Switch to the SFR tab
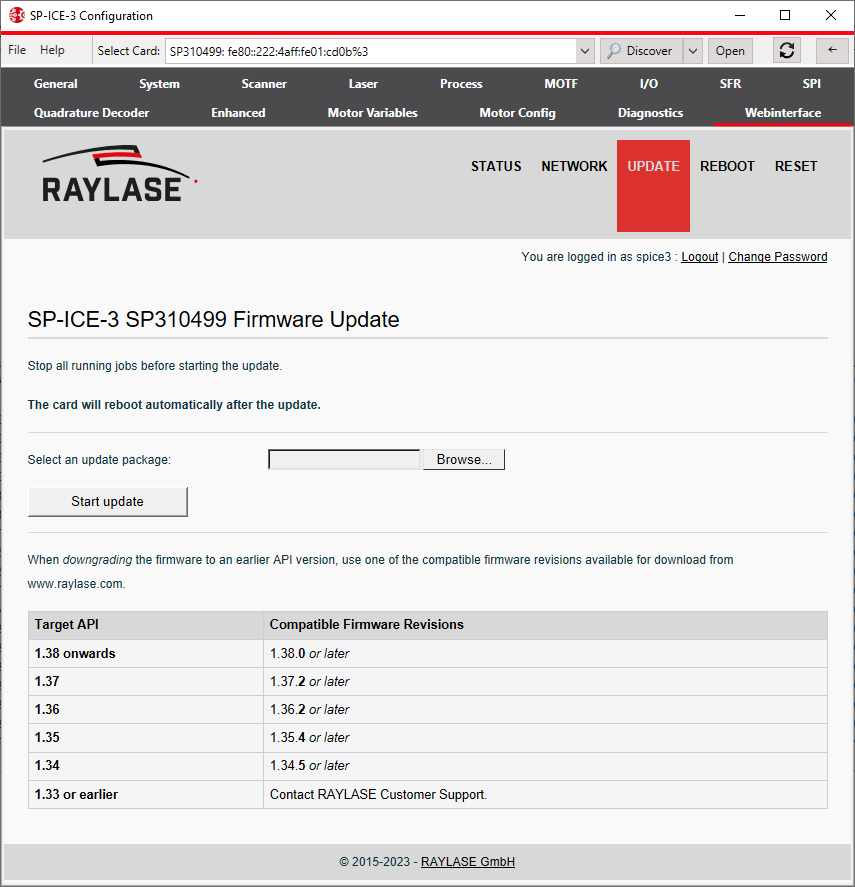This screenshot has width=855, height=887. 730,84
